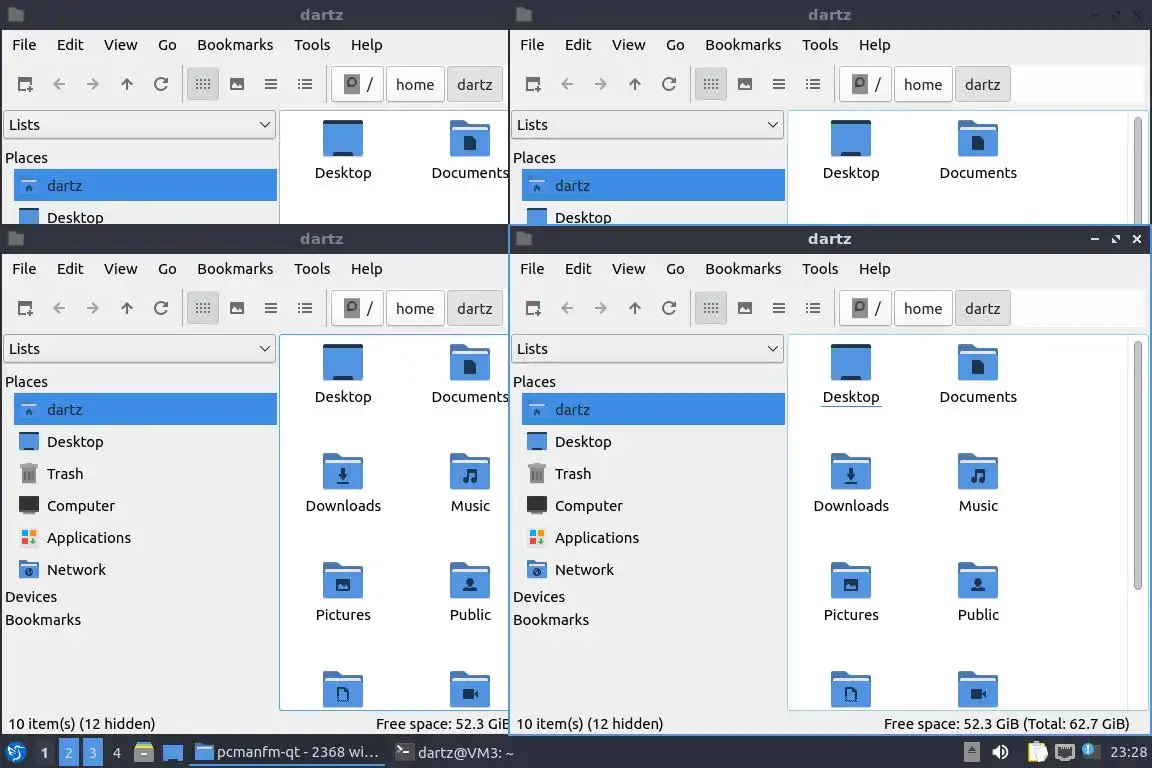The image size is (1152, 768).
Task: Open View menu in top-left window
Action: (x=120, y=44)
